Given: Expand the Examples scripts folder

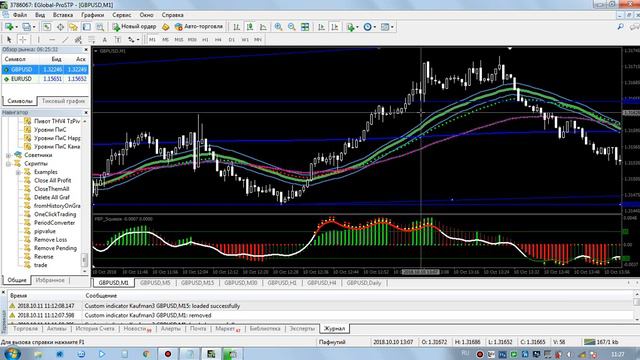Looking at the screenshot, I should pos(18,172).
